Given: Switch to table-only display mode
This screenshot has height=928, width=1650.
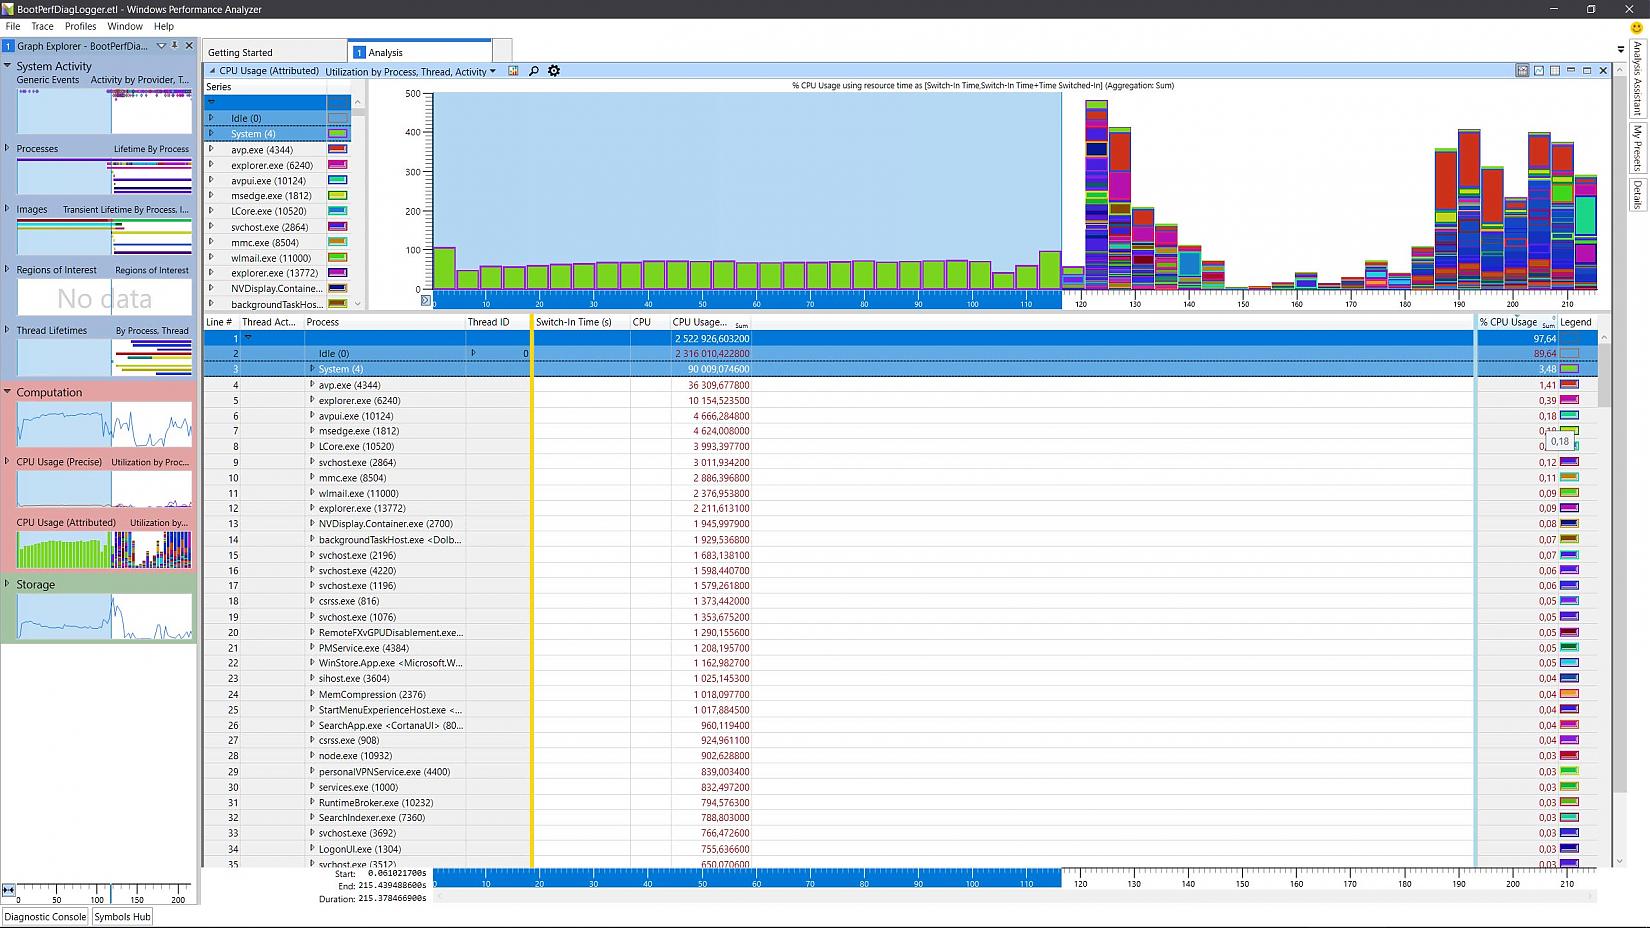Looking at the screenshot, I should [1555, 71].
